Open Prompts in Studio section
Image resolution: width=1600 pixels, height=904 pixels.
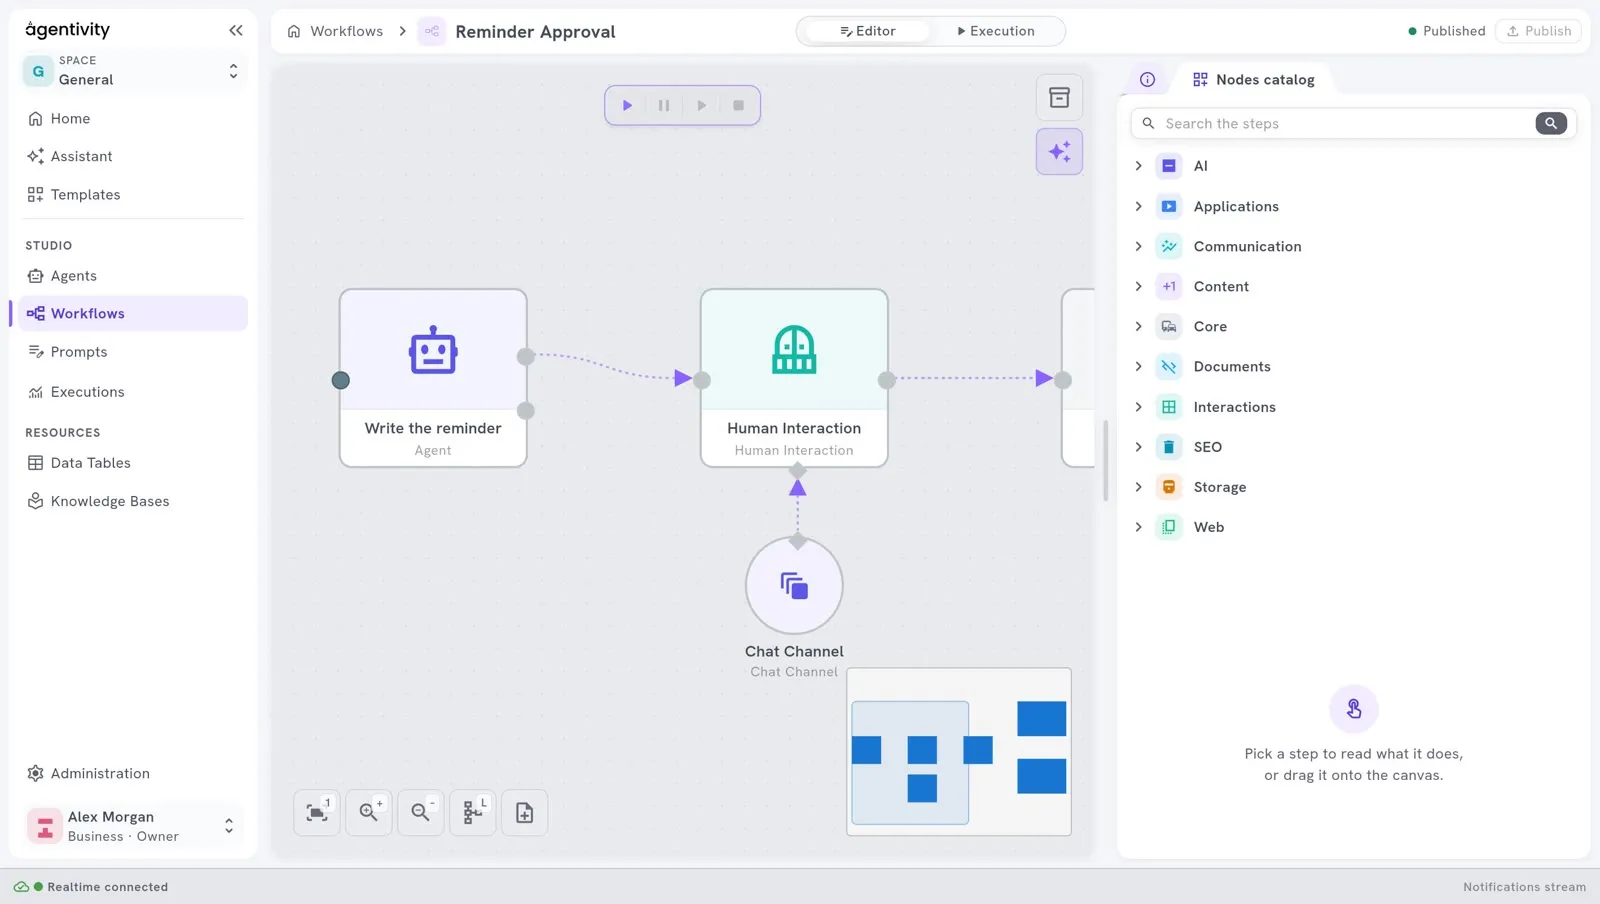point(132,352)
